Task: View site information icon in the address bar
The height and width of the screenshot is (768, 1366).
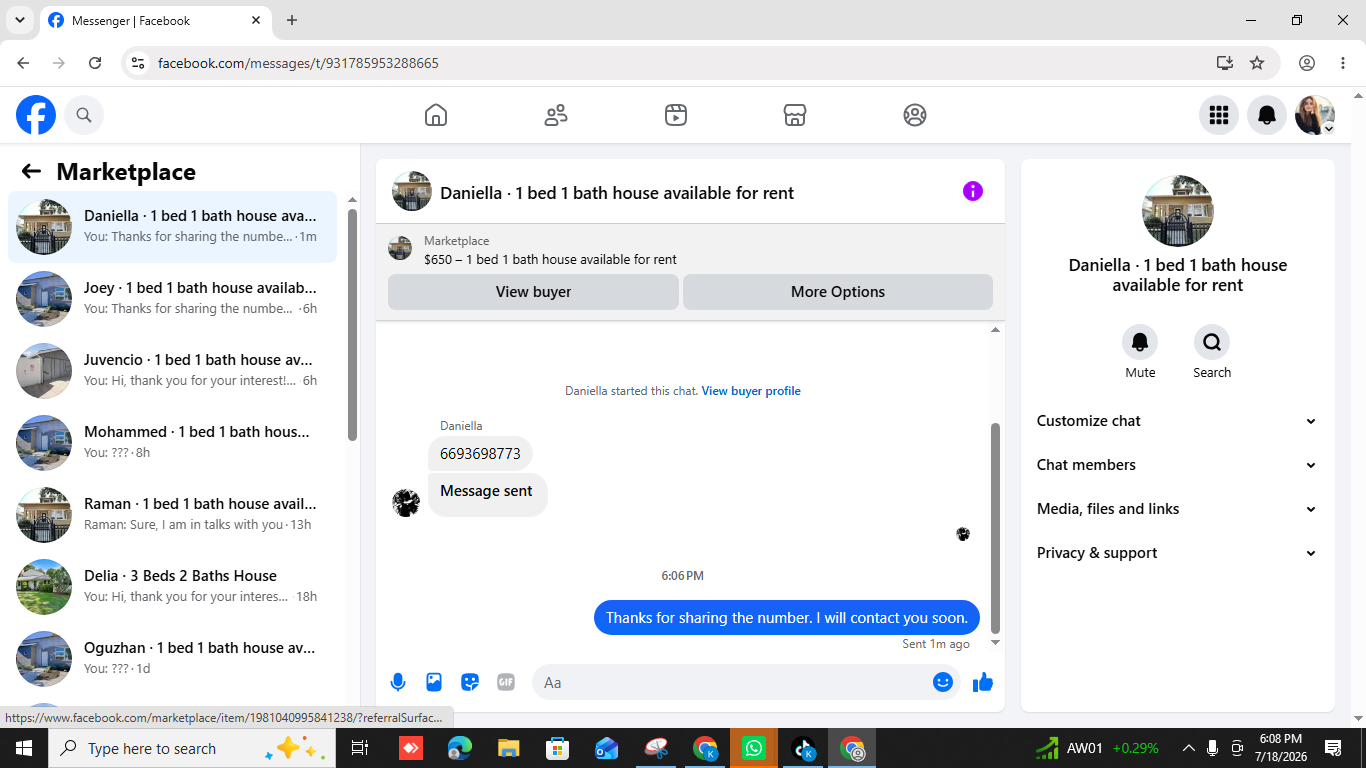Action: point(138,63)
